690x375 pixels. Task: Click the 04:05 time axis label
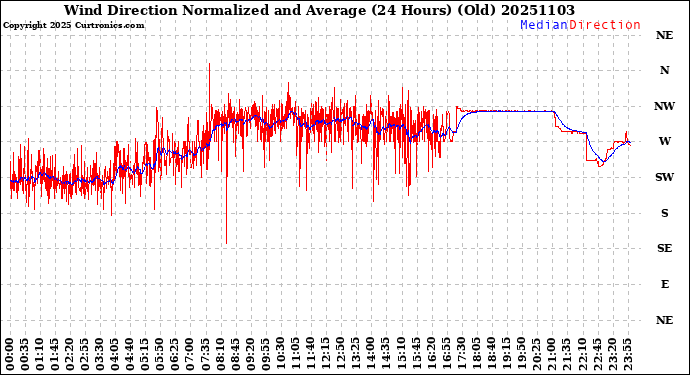tap(115, 355)
